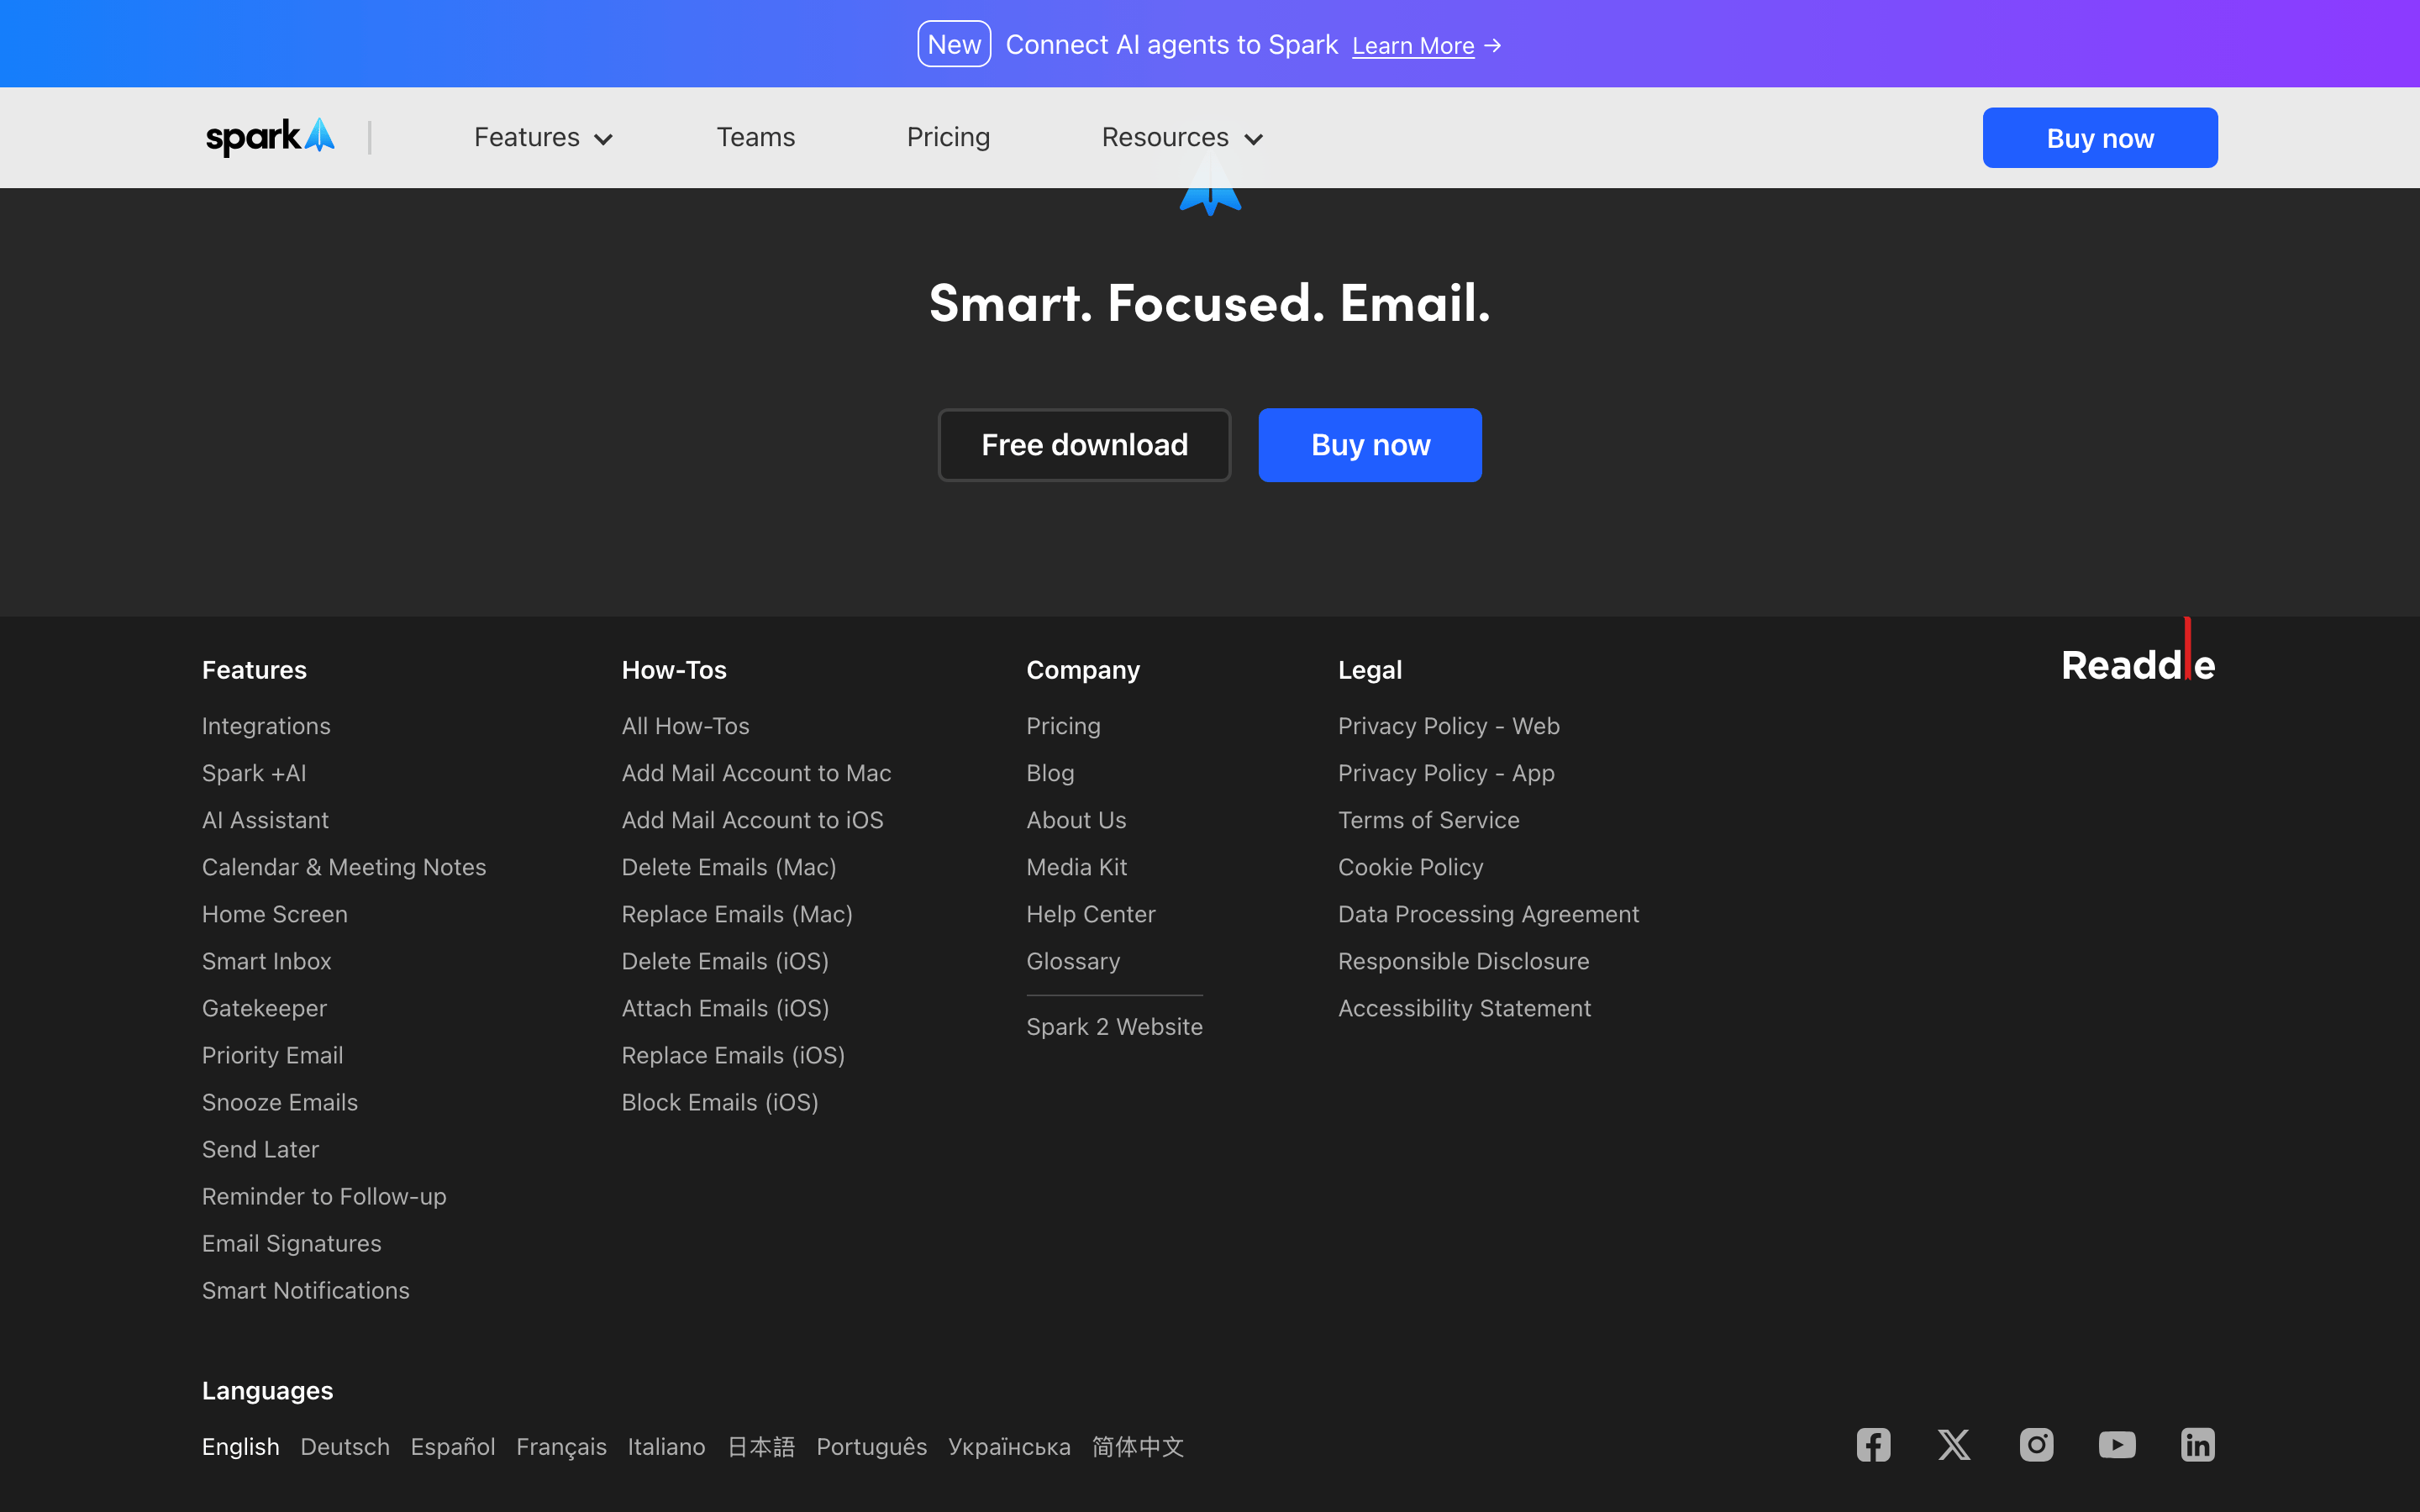Open the Blog link under Company
Image resolution: width=2420 pixels, height=1512 pixels.
[1050, 773]
